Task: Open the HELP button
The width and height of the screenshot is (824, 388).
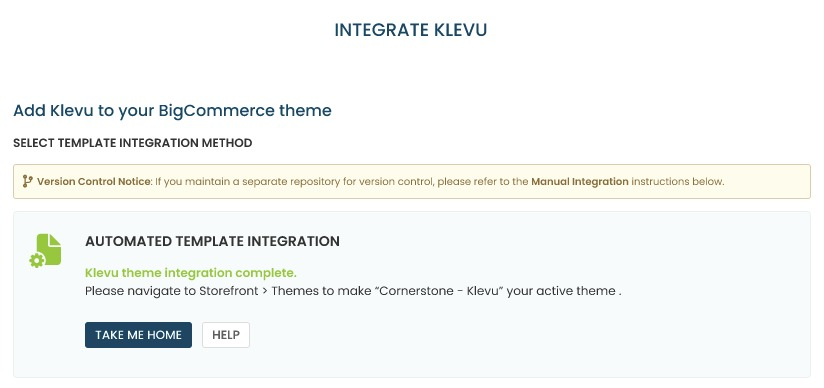Action: (226, 335)
